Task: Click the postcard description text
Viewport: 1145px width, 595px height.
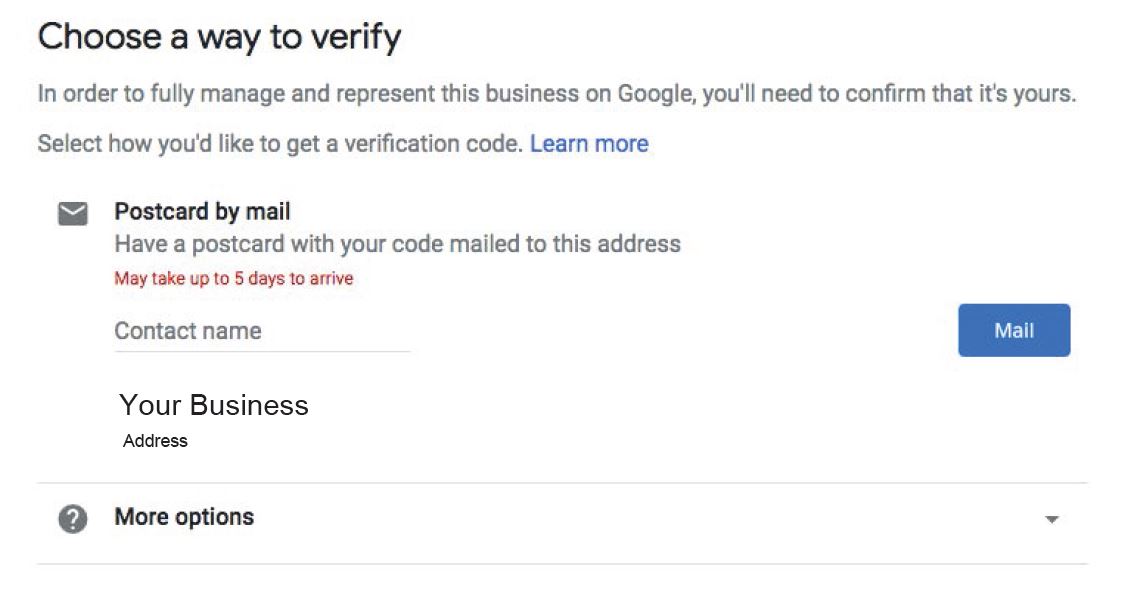Action: [x=397, y=244]
